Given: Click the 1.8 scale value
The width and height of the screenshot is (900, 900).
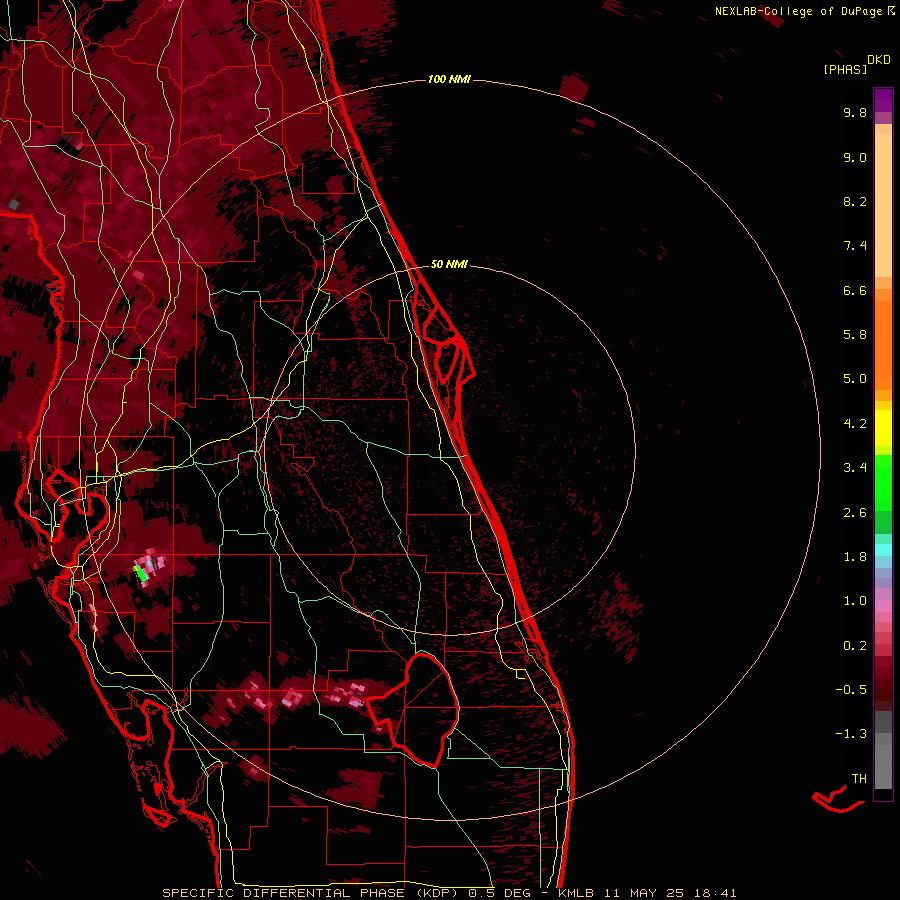Looking at the screenshot, I should [855, 557].
